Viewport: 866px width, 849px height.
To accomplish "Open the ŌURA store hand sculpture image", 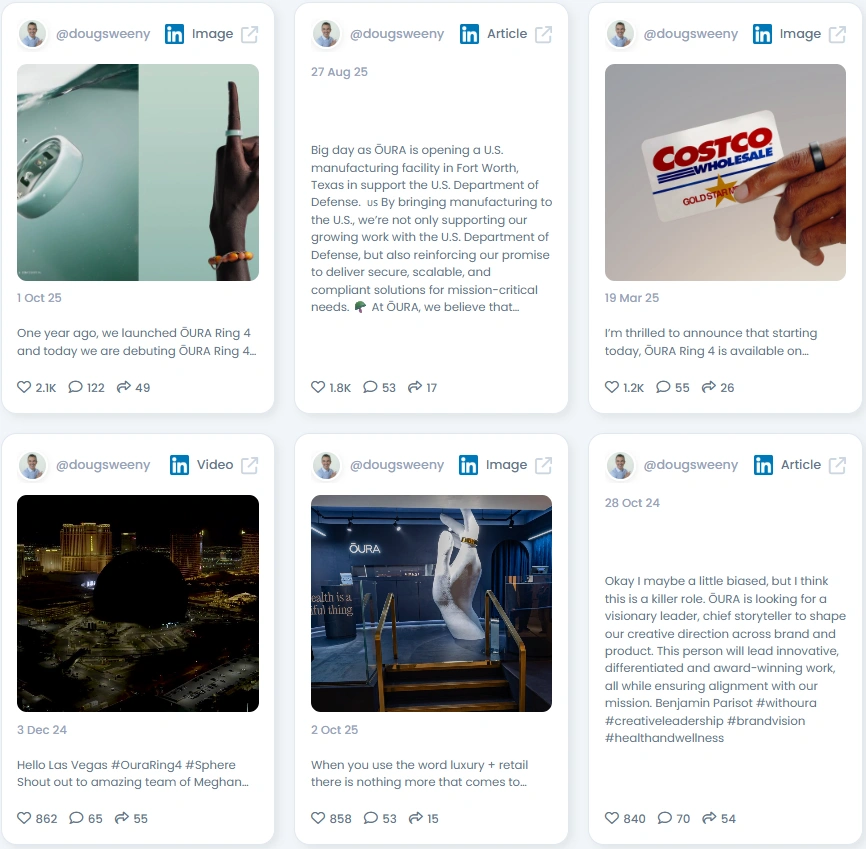I will (431, 603).
